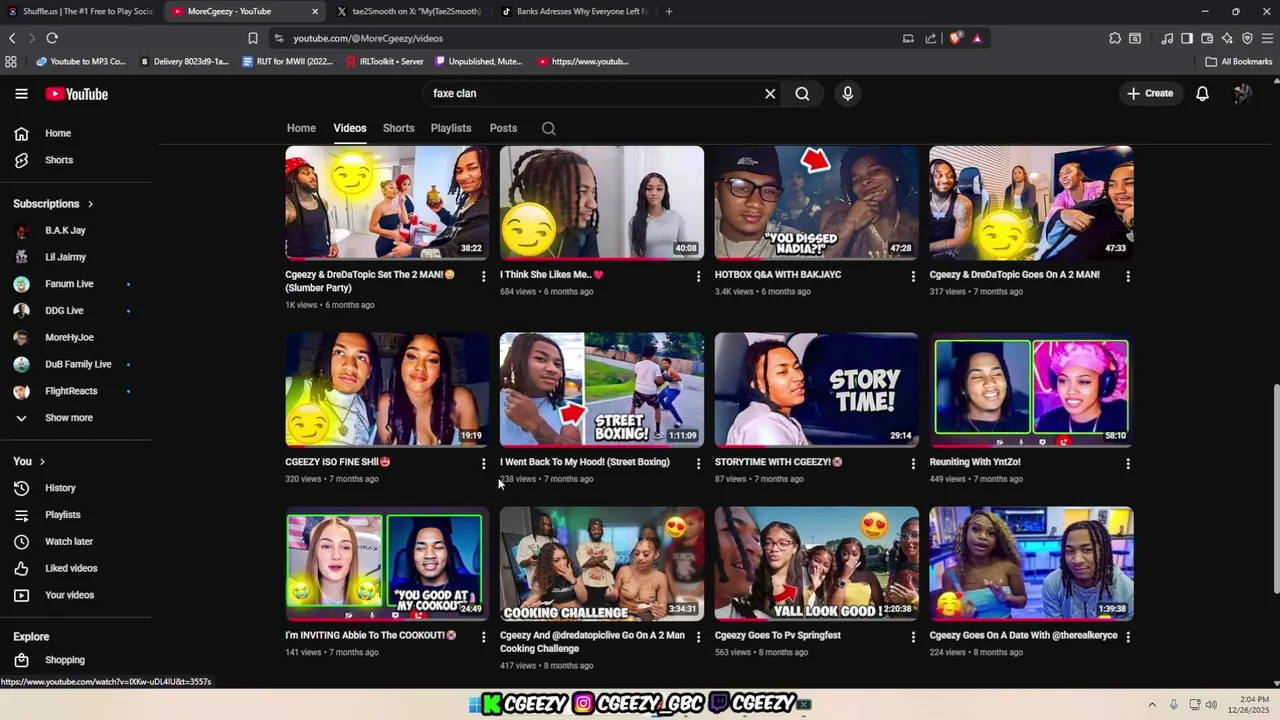Open options for HOTBOX Q&A WITH BAKJAYC video

coord(913,276)
